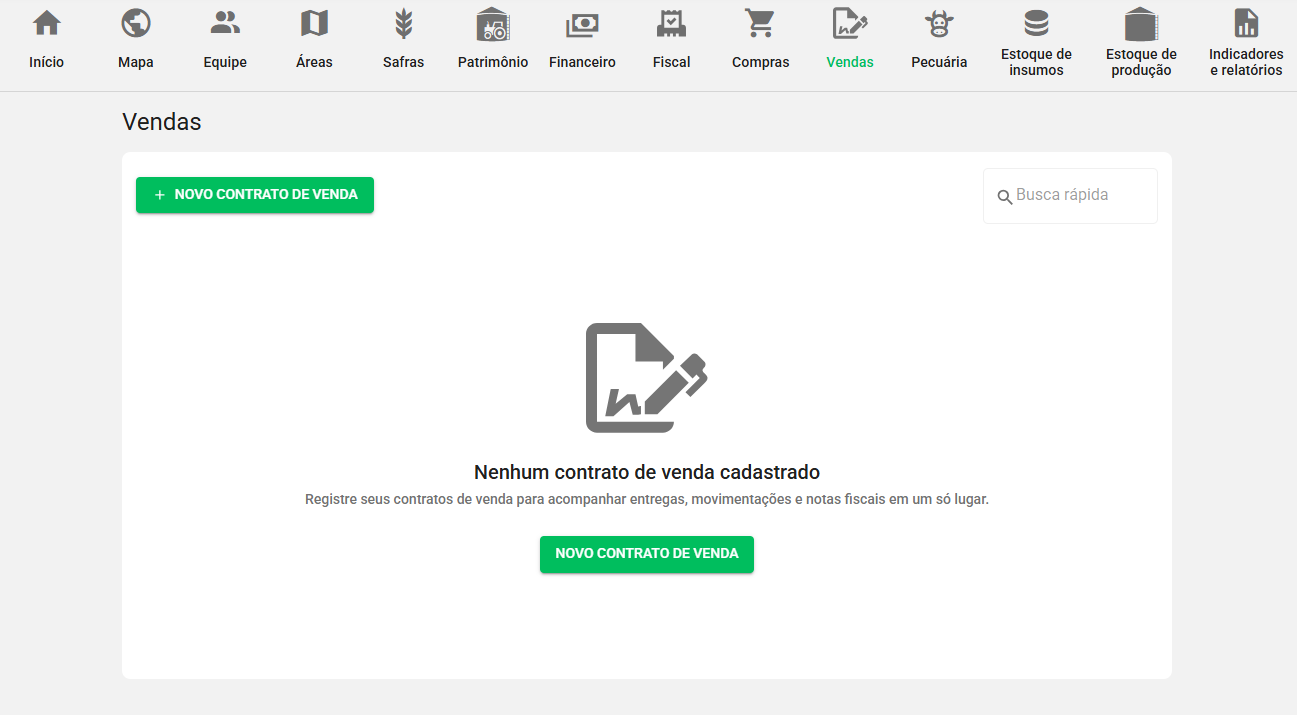Viewport: 1297px width, 715px height.
Task: Select the Vendas contract icon in navigation
Action: 850,23
